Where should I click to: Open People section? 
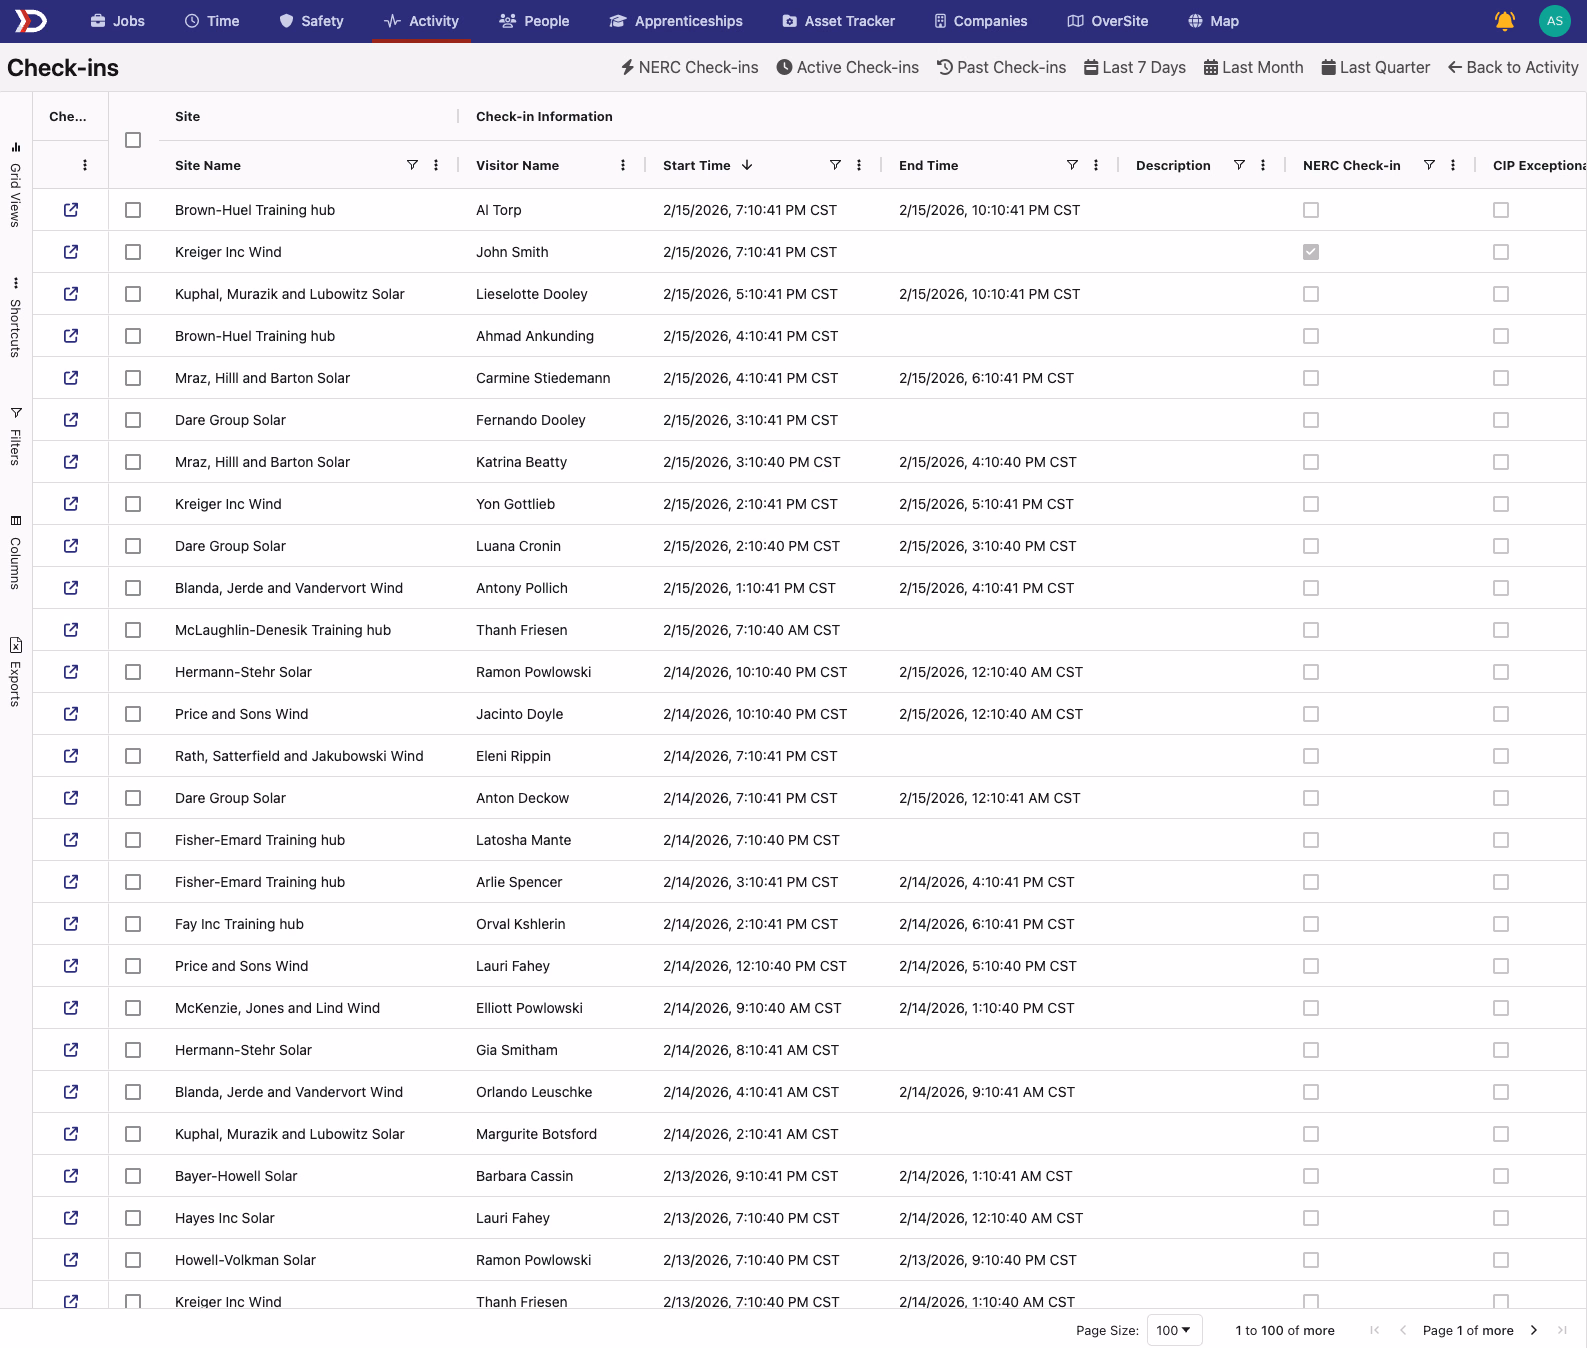coord(534,21)
